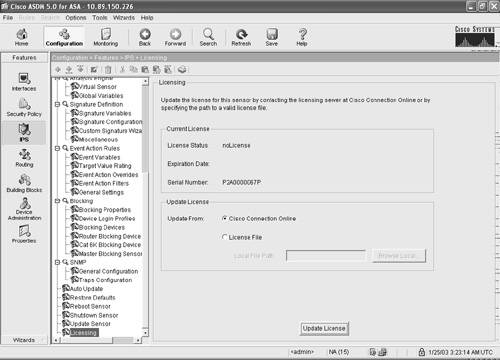
Task: Click the Edit icon in the IPS toolbar
Action: pos(94,69)
